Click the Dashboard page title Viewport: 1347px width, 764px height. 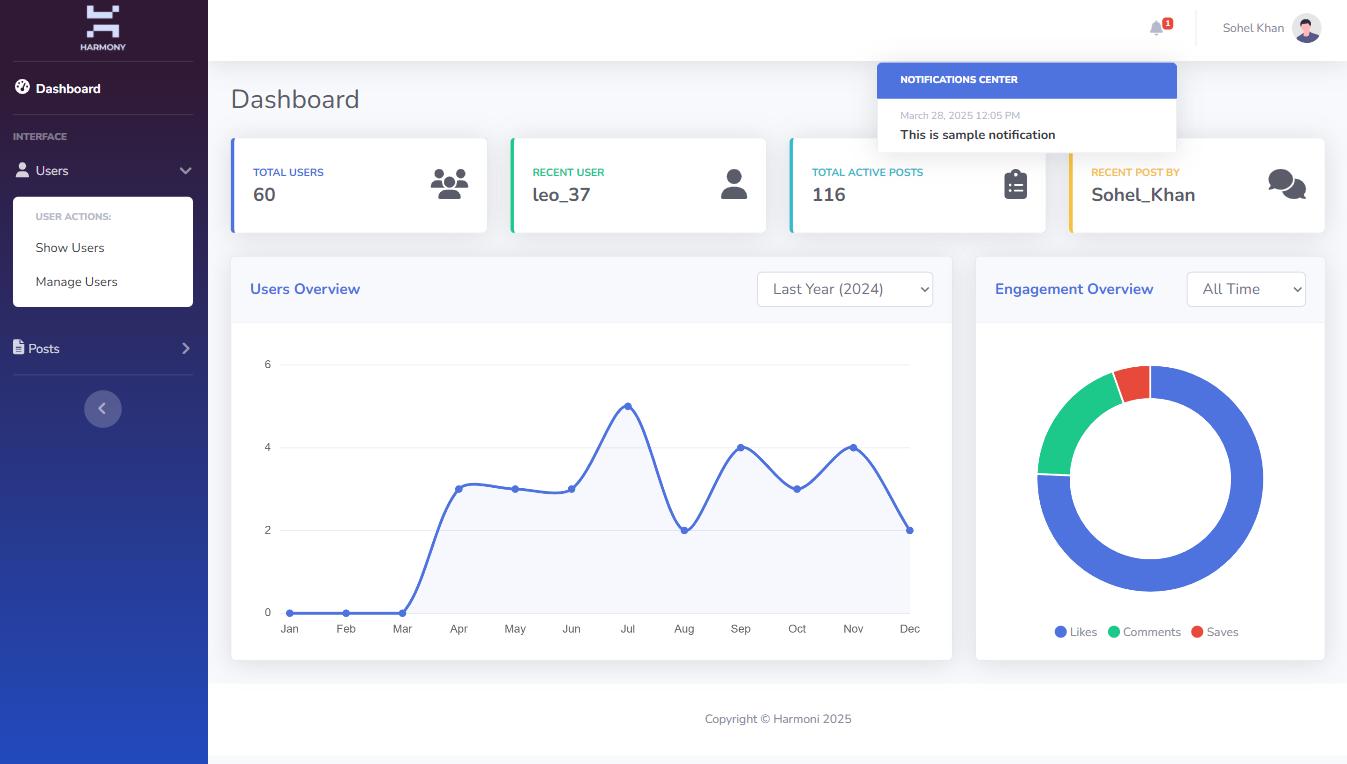pos(295,99)
